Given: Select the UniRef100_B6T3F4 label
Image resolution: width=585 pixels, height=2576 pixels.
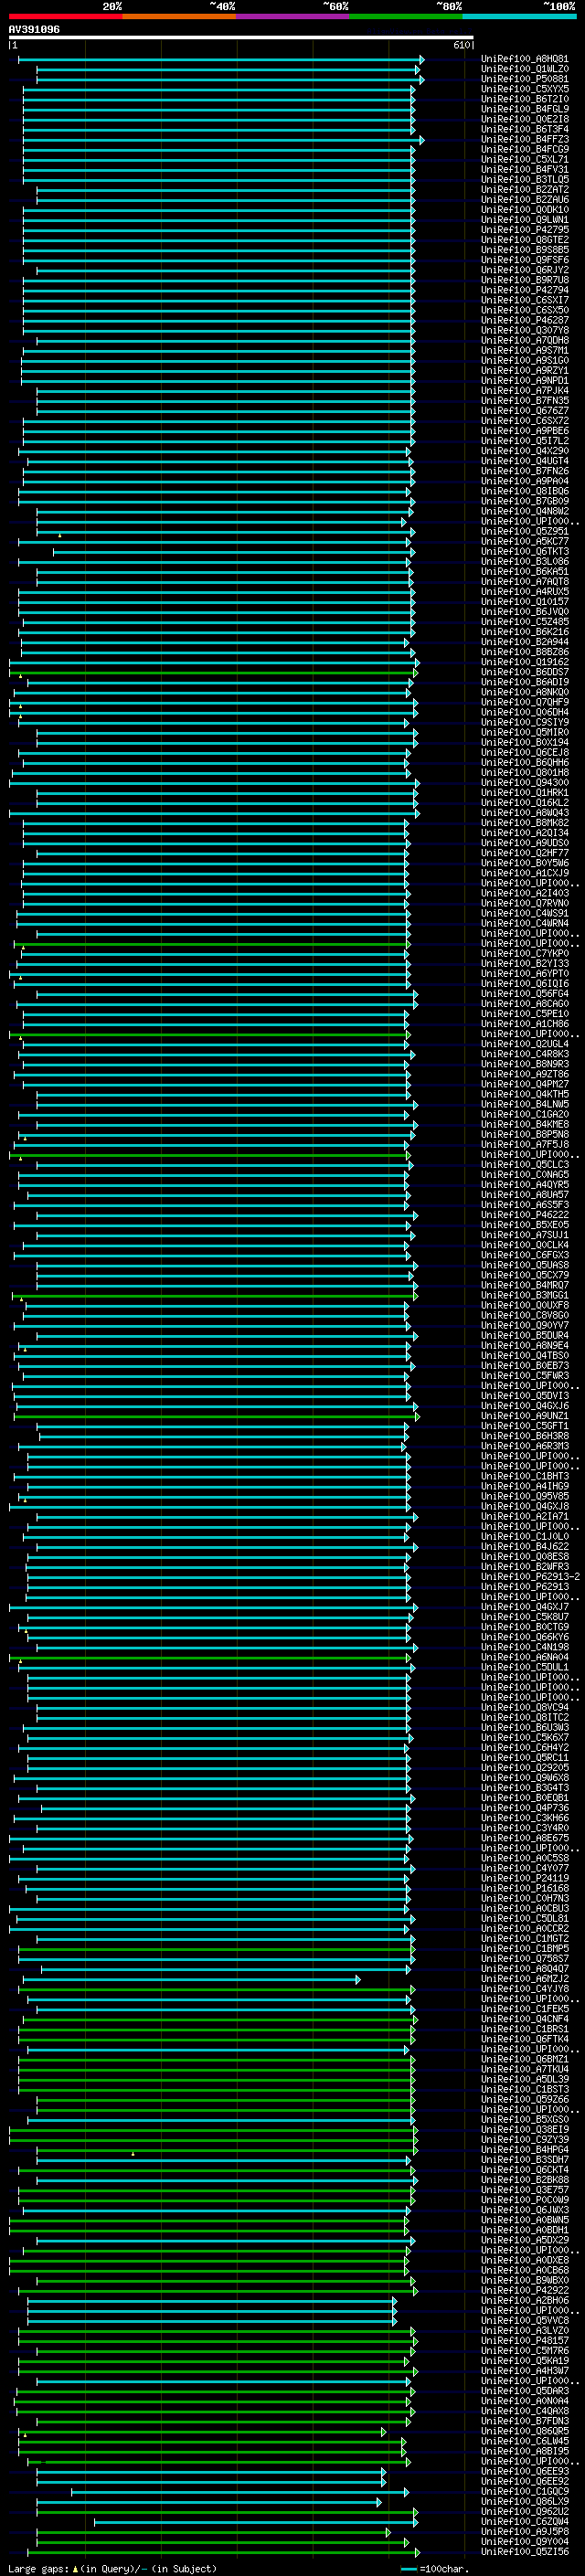Looking at the screenshot, I should click(x=524, y=129).
